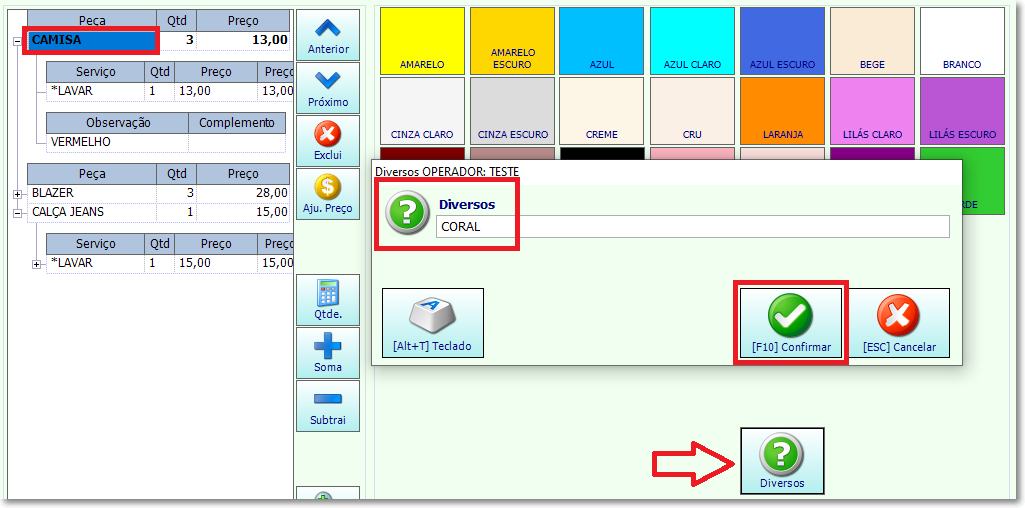
Task: Expand *LAVAR service under CALÇA JEANS
Action: click(37, 264)
